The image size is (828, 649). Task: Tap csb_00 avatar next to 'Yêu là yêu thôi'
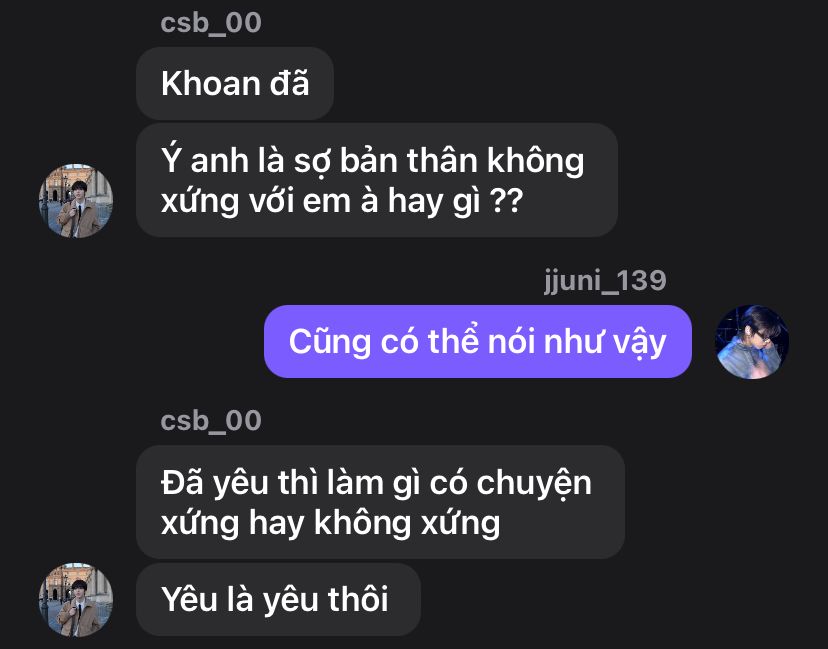point(76,599)
